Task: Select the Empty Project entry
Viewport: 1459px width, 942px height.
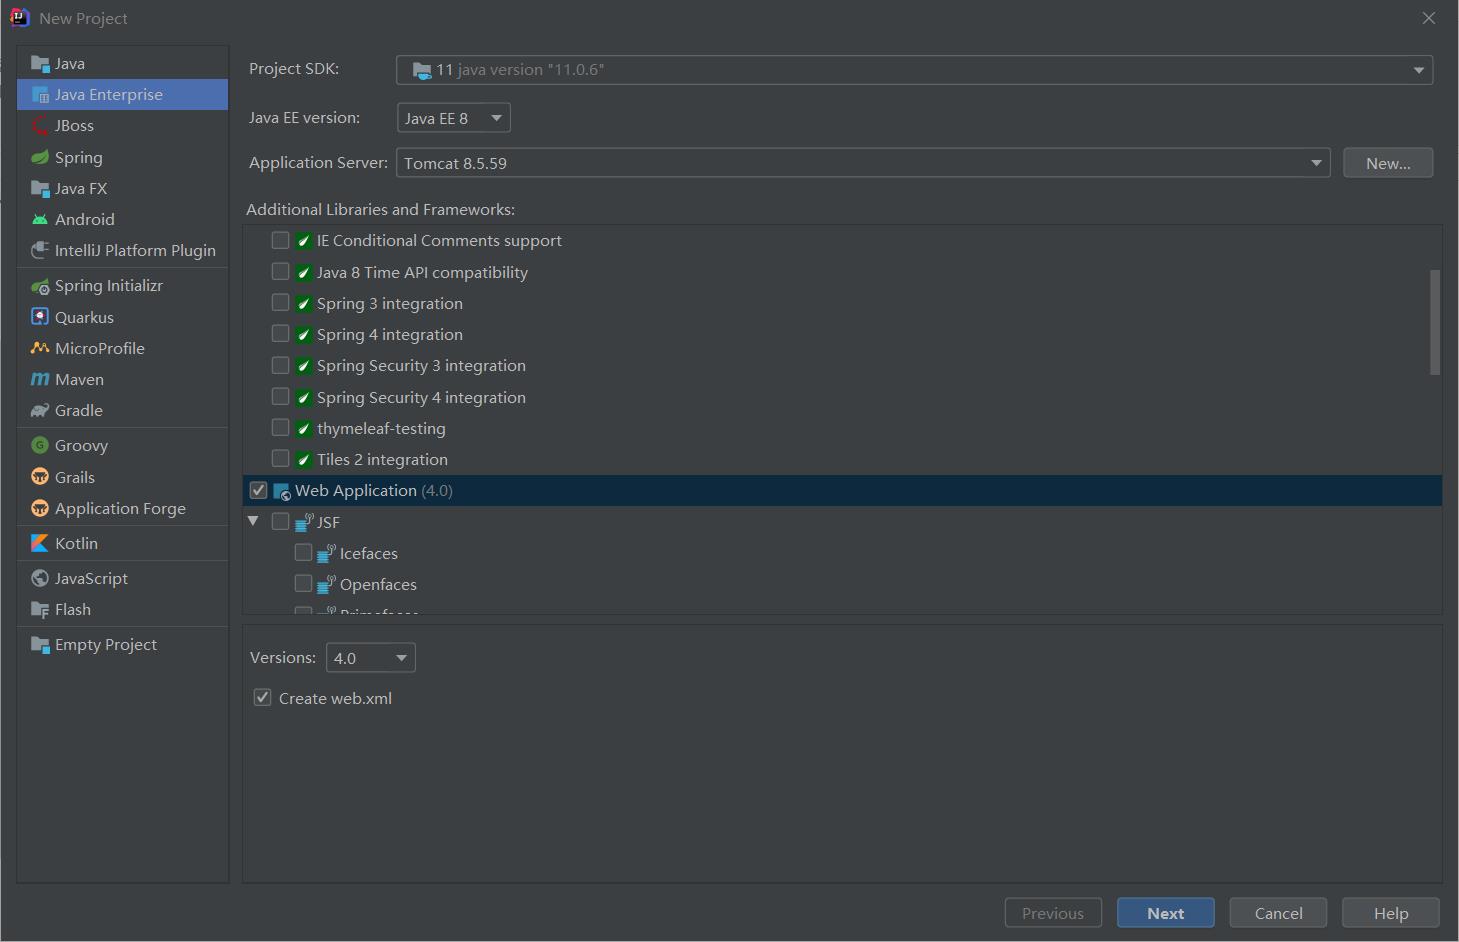Action: pyautogui.click(x=122, y=644)
